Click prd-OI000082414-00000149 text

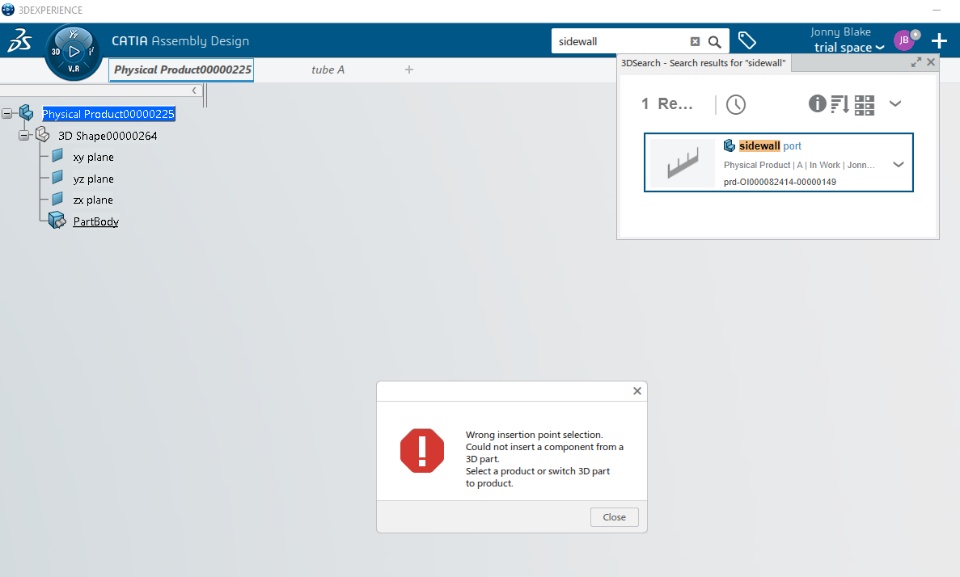(779, 182)
